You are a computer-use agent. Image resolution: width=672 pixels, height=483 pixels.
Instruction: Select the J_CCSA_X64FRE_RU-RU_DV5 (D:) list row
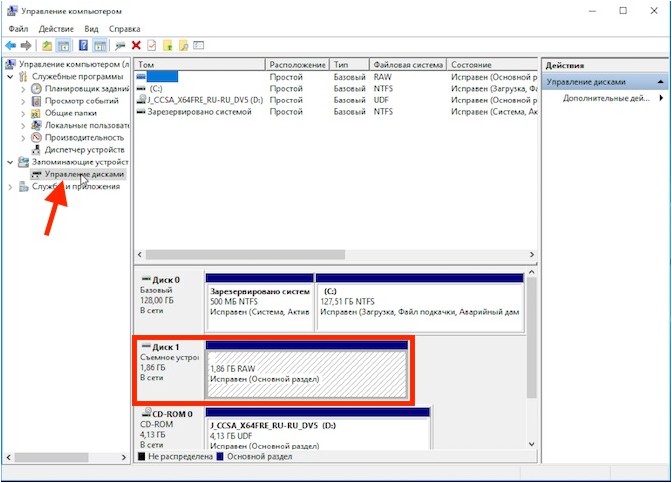coord(336,100)
